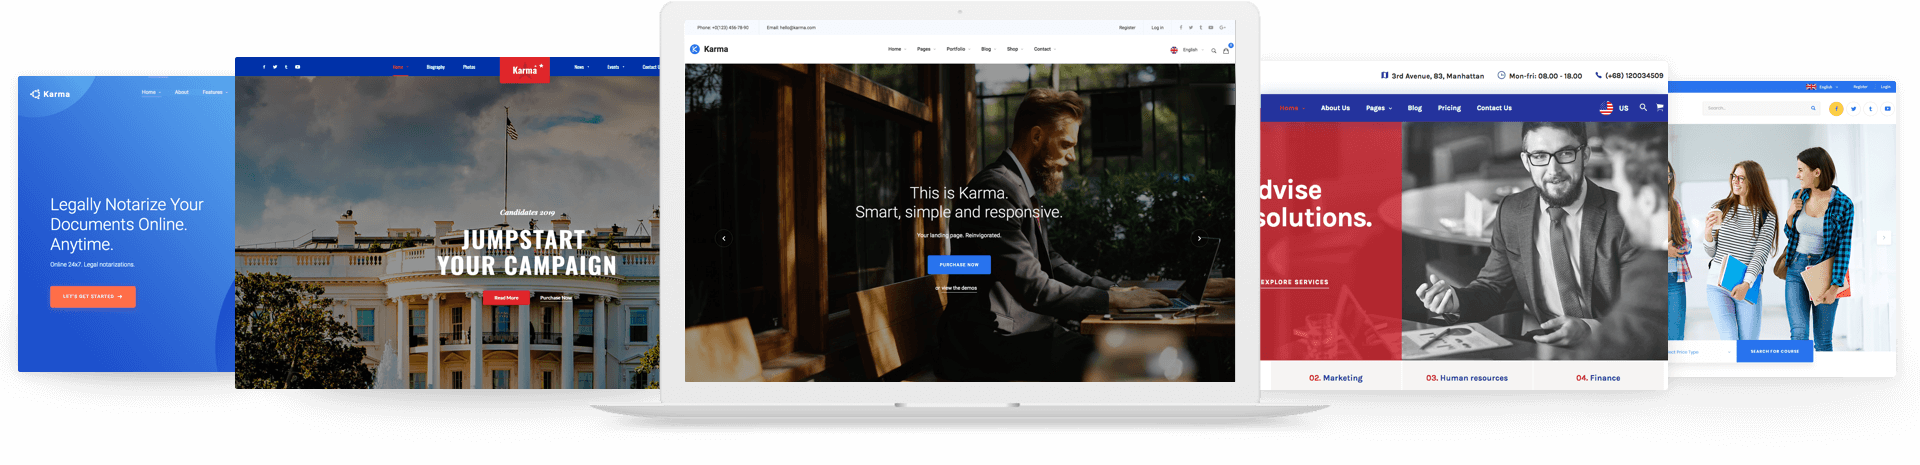Expand News menu on campaign site
The width and height of the screenshot is (1920, 465).
(581, 67)
